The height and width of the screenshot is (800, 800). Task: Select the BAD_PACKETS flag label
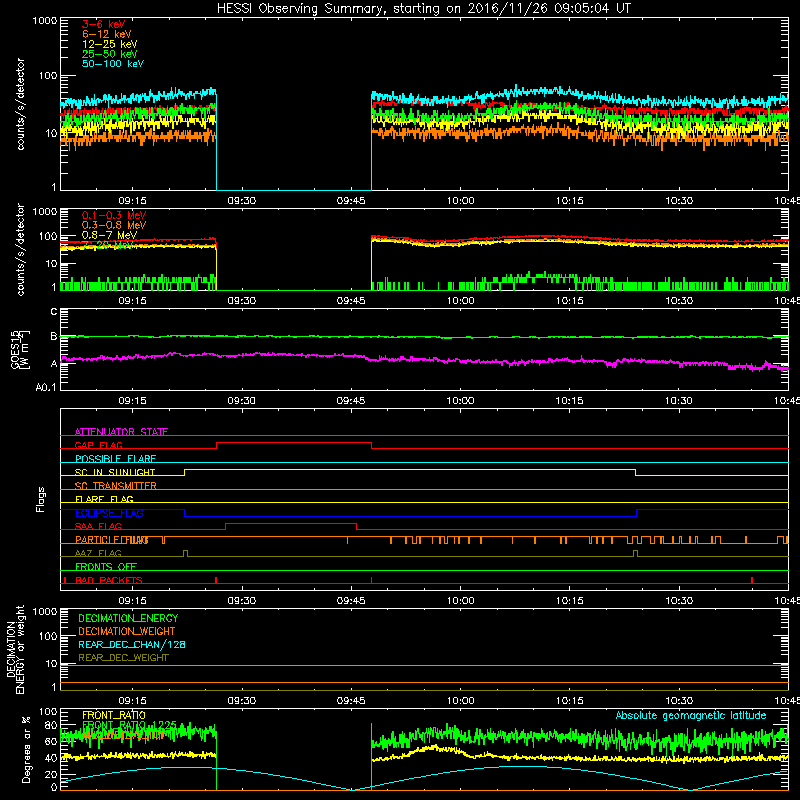point(109,580)
